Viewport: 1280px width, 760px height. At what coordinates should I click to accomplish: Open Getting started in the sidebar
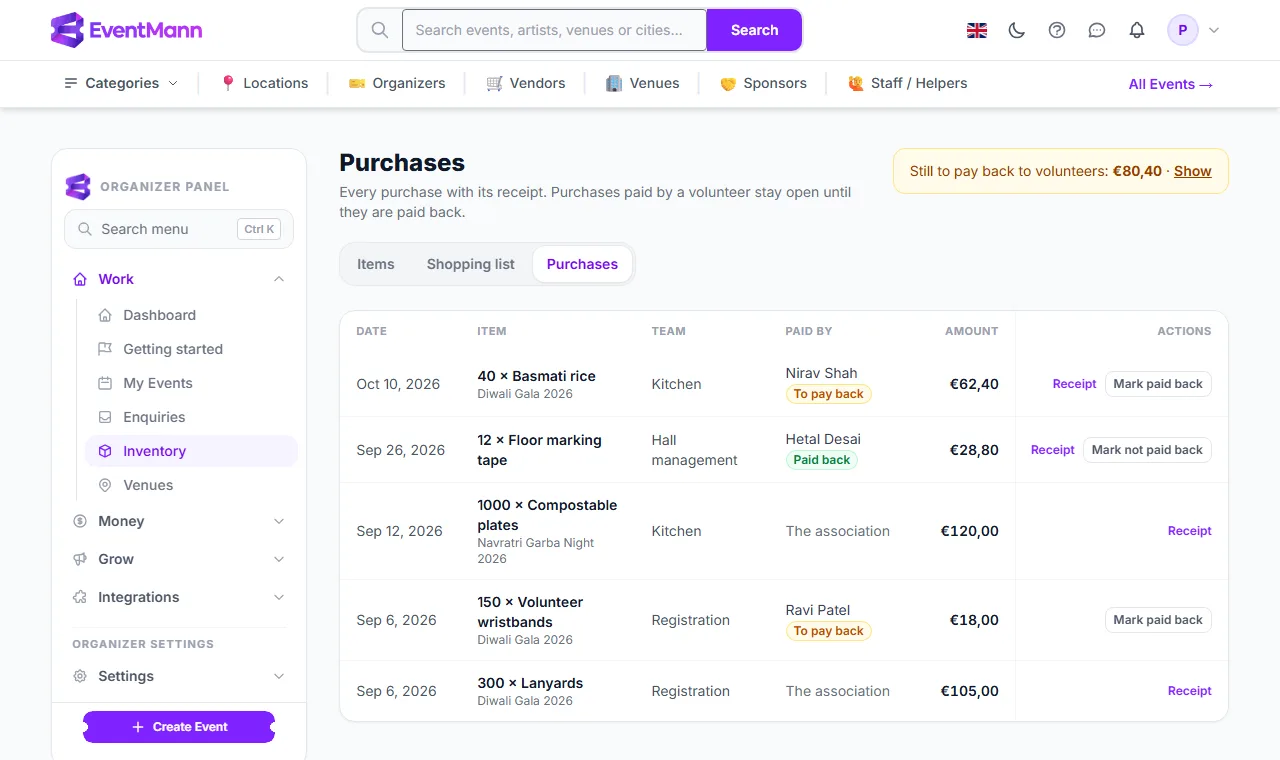pyautogui.click(x=191, y=349)
